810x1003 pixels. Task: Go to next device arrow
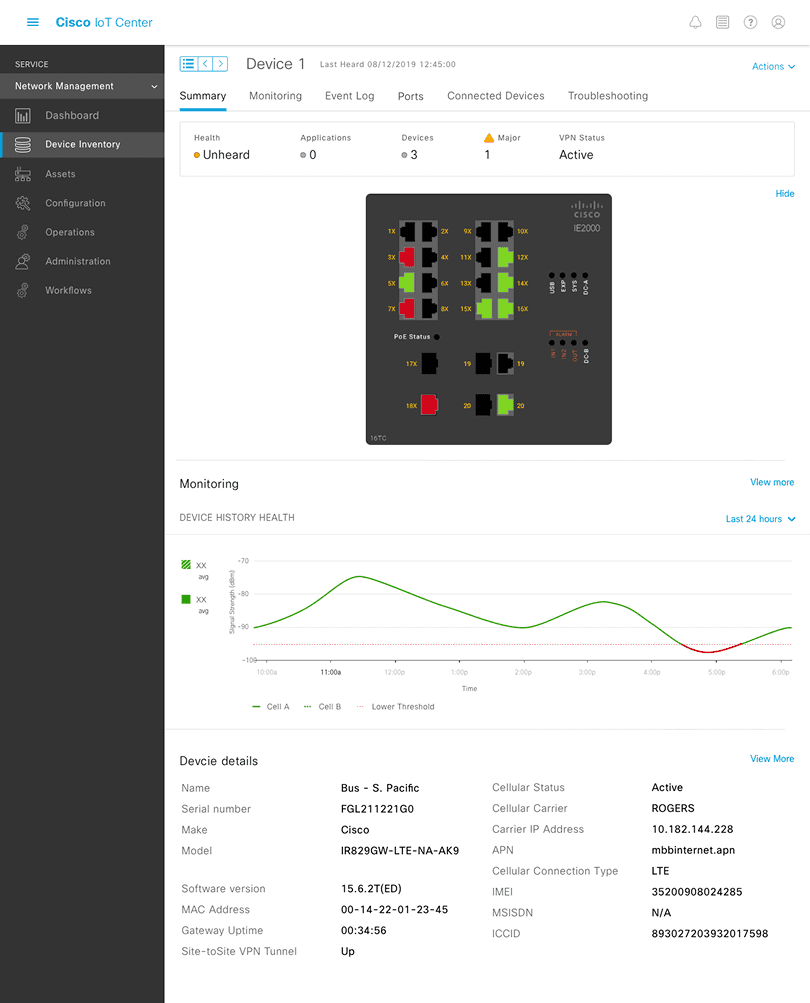tap(221, 63)
